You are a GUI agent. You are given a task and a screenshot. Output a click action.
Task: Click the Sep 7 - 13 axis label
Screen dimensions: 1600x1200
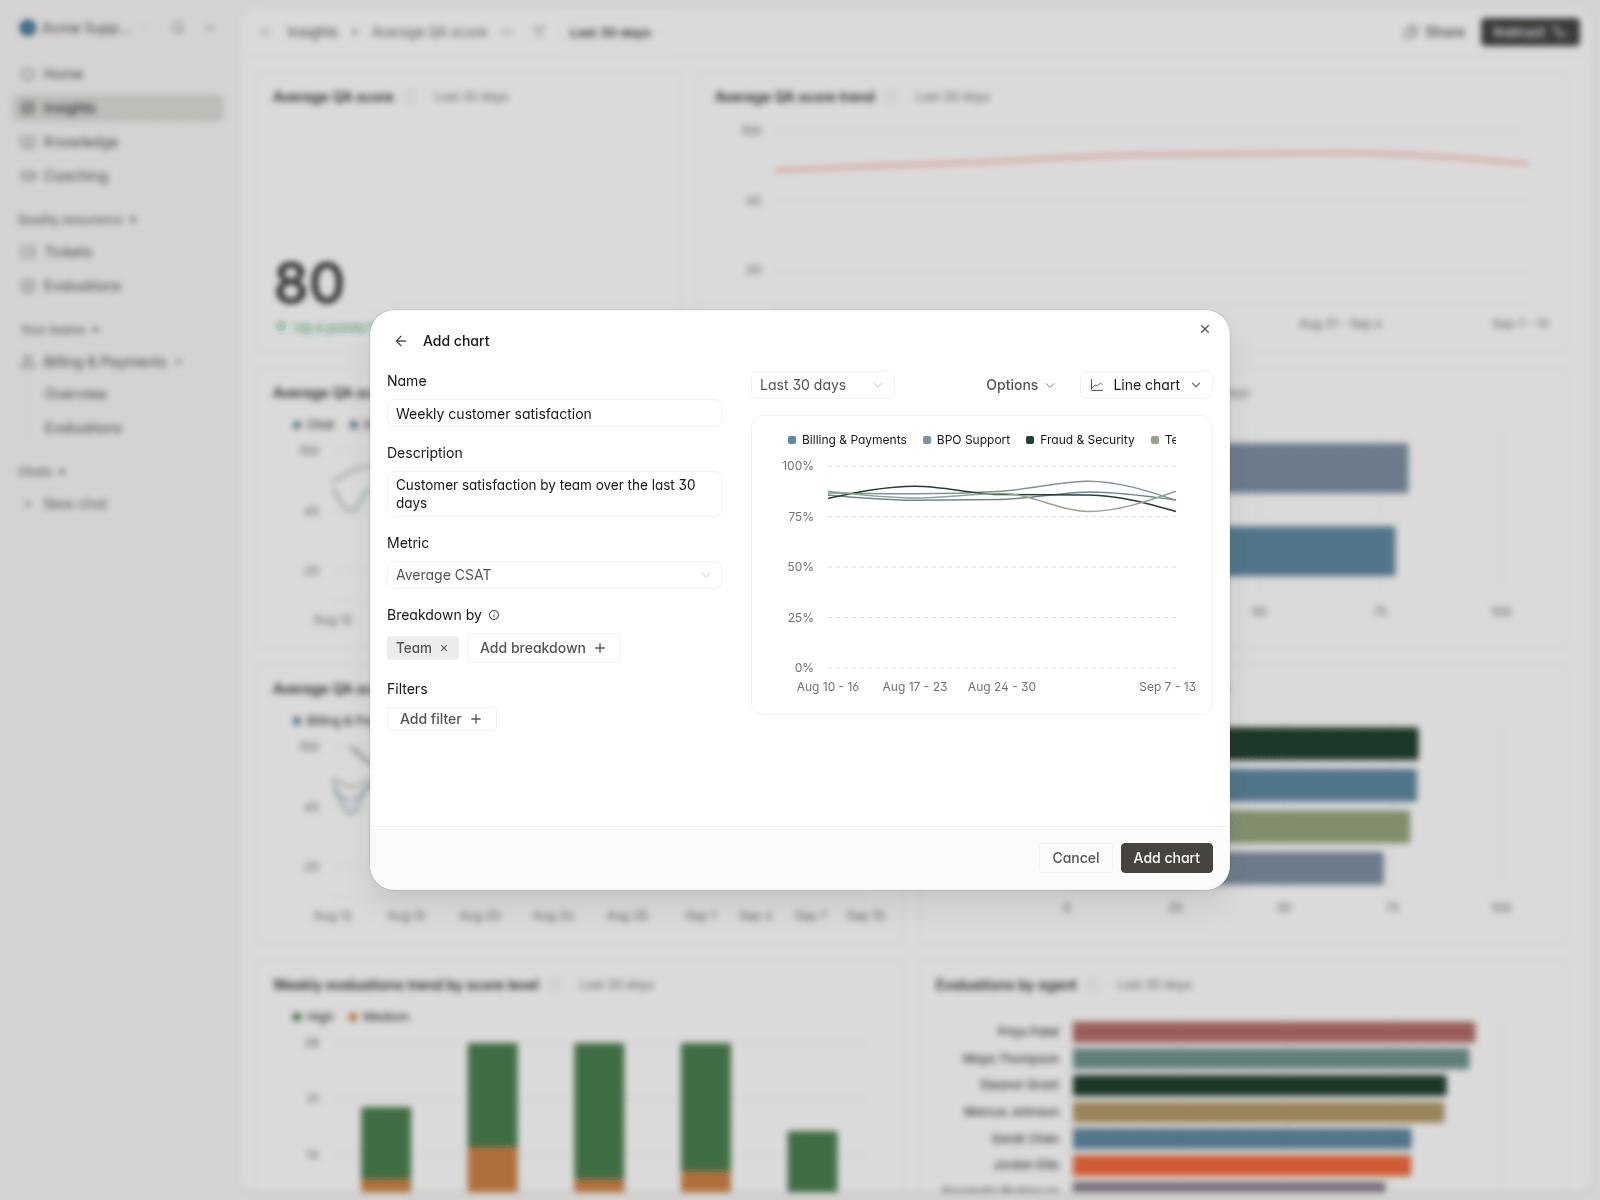click(x=1167, y=687)
